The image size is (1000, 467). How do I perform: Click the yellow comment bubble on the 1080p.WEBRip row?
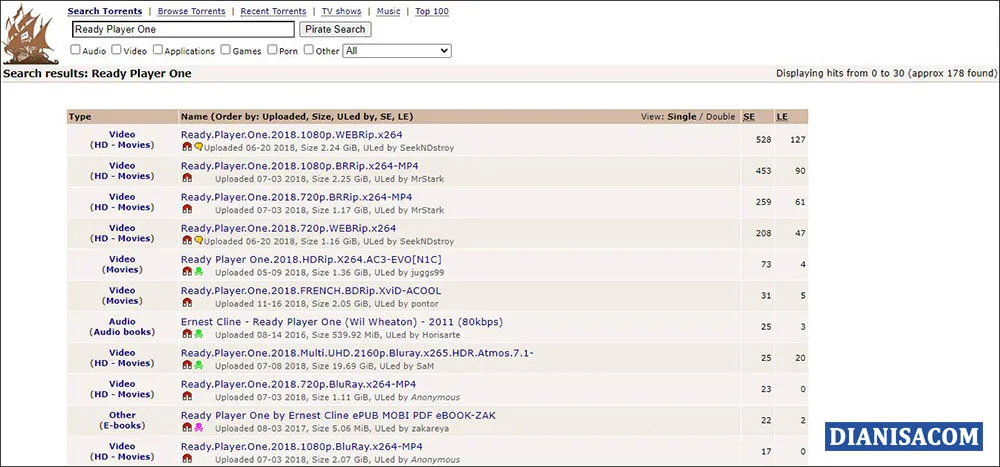(198, 147)
